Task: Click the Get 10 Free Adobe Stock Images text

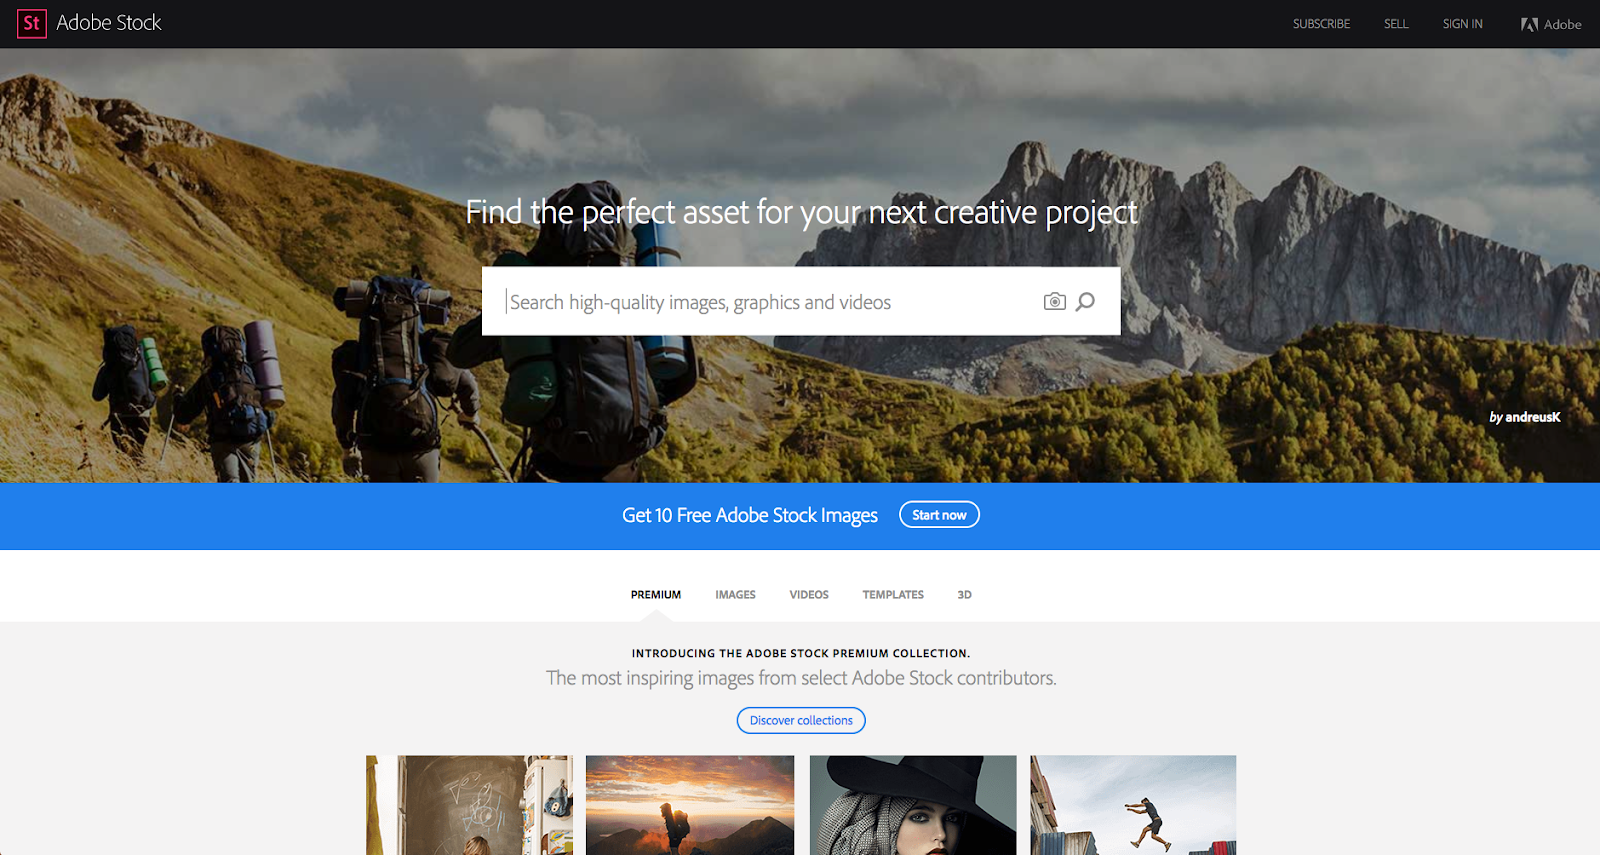Action: [750, 515]
